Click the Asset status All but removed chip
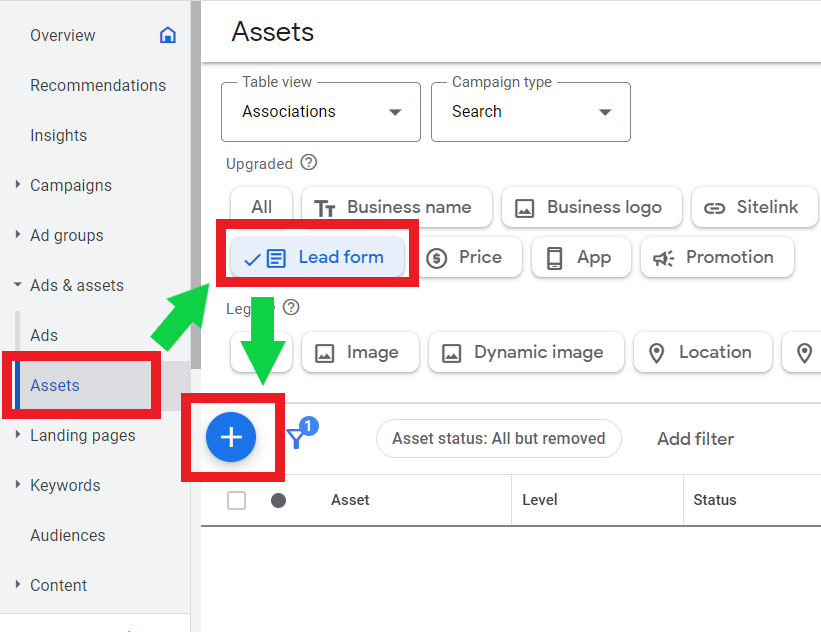 (x=498, y=438)
